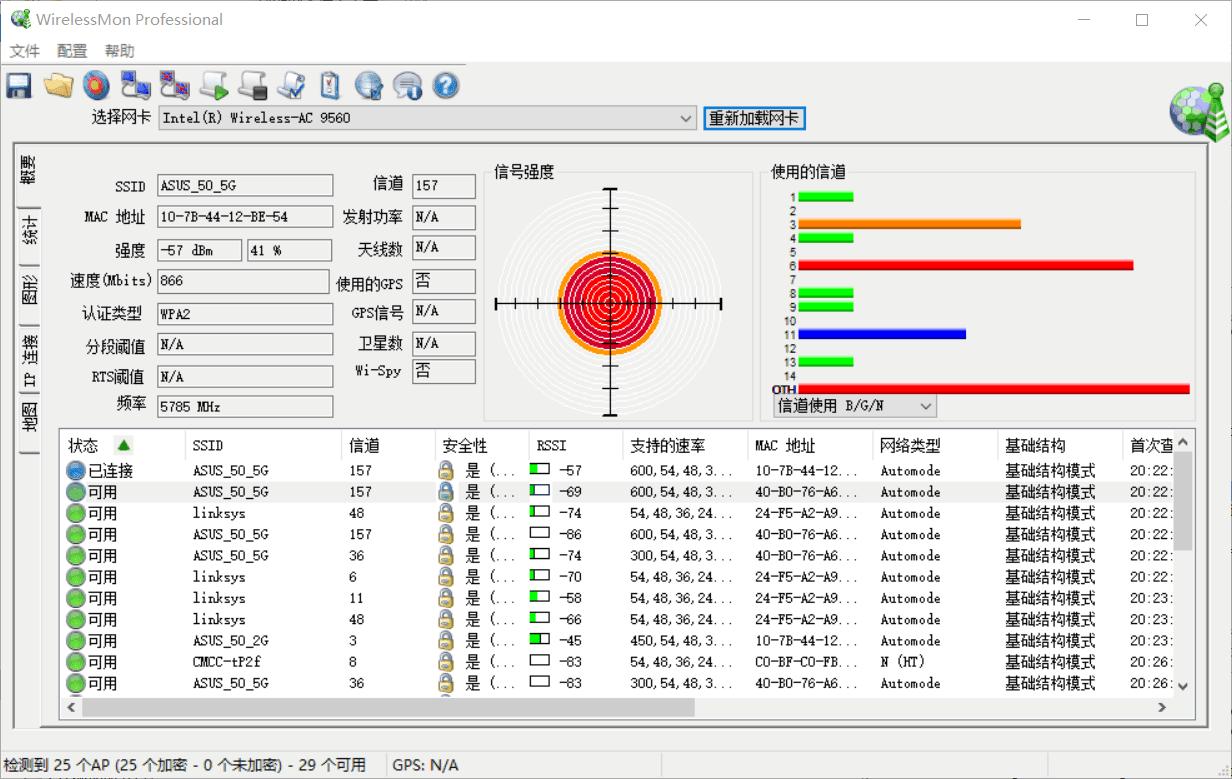Click the stop logging scroll icon
The image size is (1232, 779).
(x=252, y=85)
